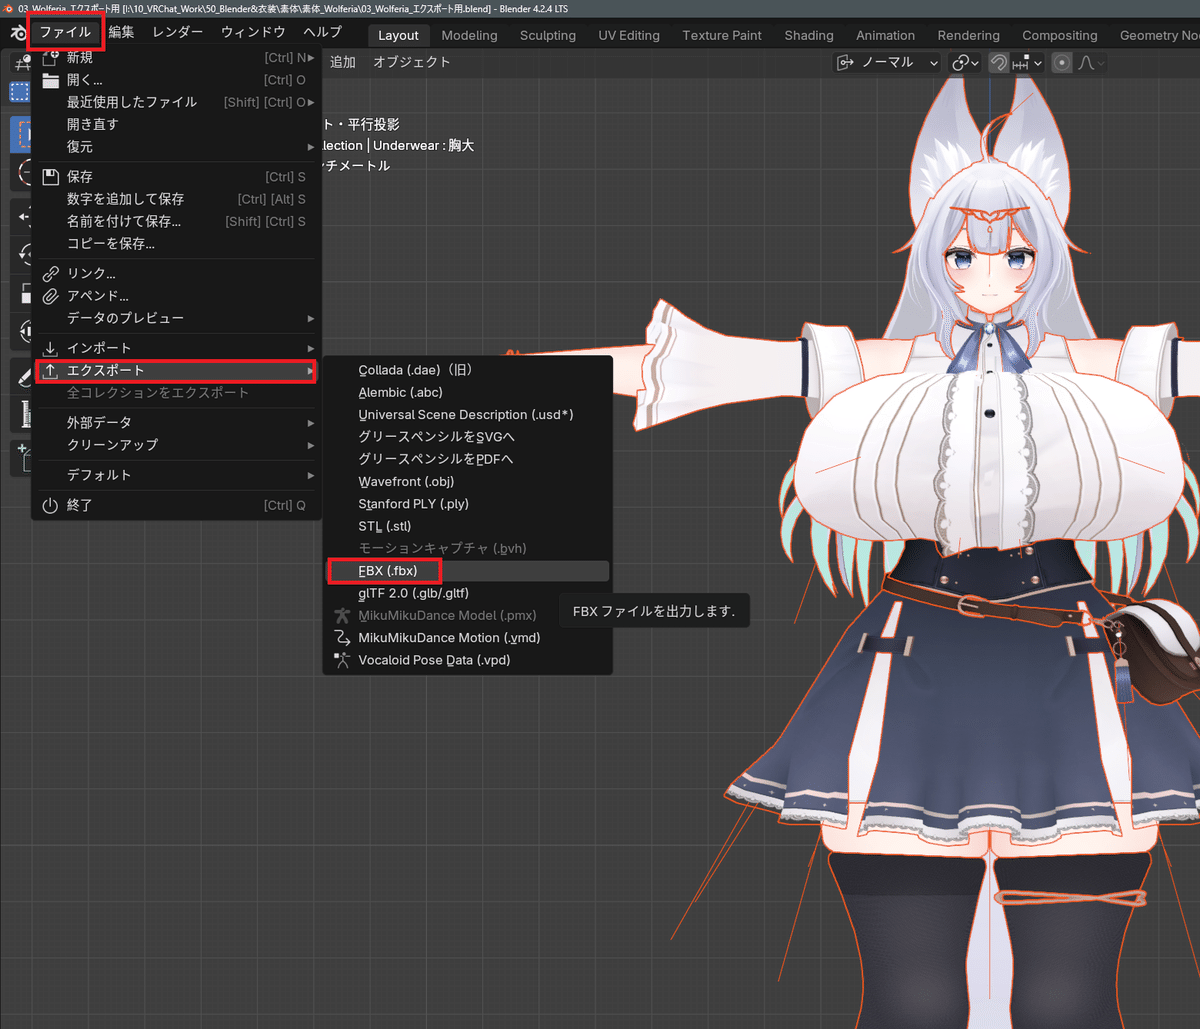Select FBX (.fbx) export option

click(x=468, y=571)
